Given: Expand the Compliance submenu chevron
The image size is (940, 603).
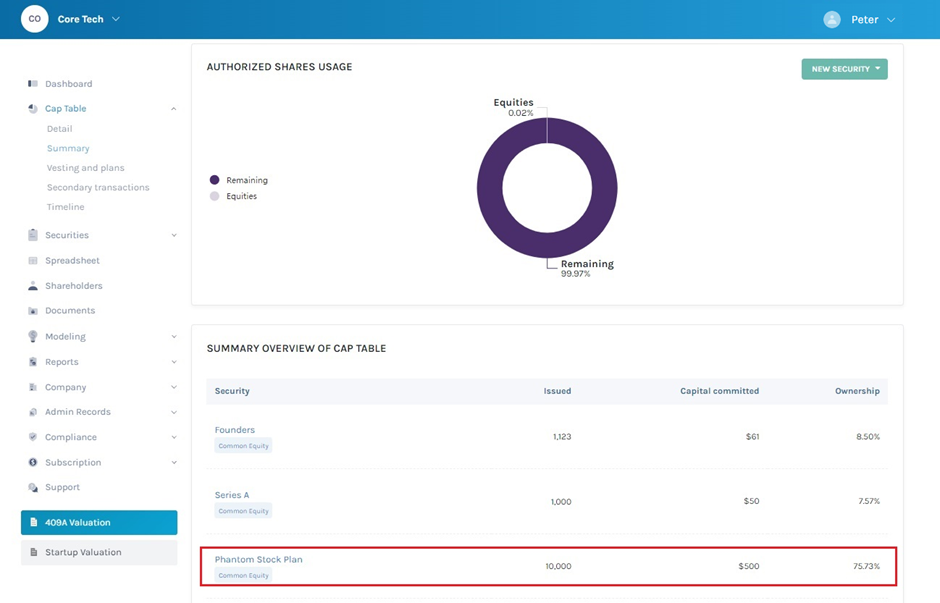Looking at the screenshot, I should [174, 437].
